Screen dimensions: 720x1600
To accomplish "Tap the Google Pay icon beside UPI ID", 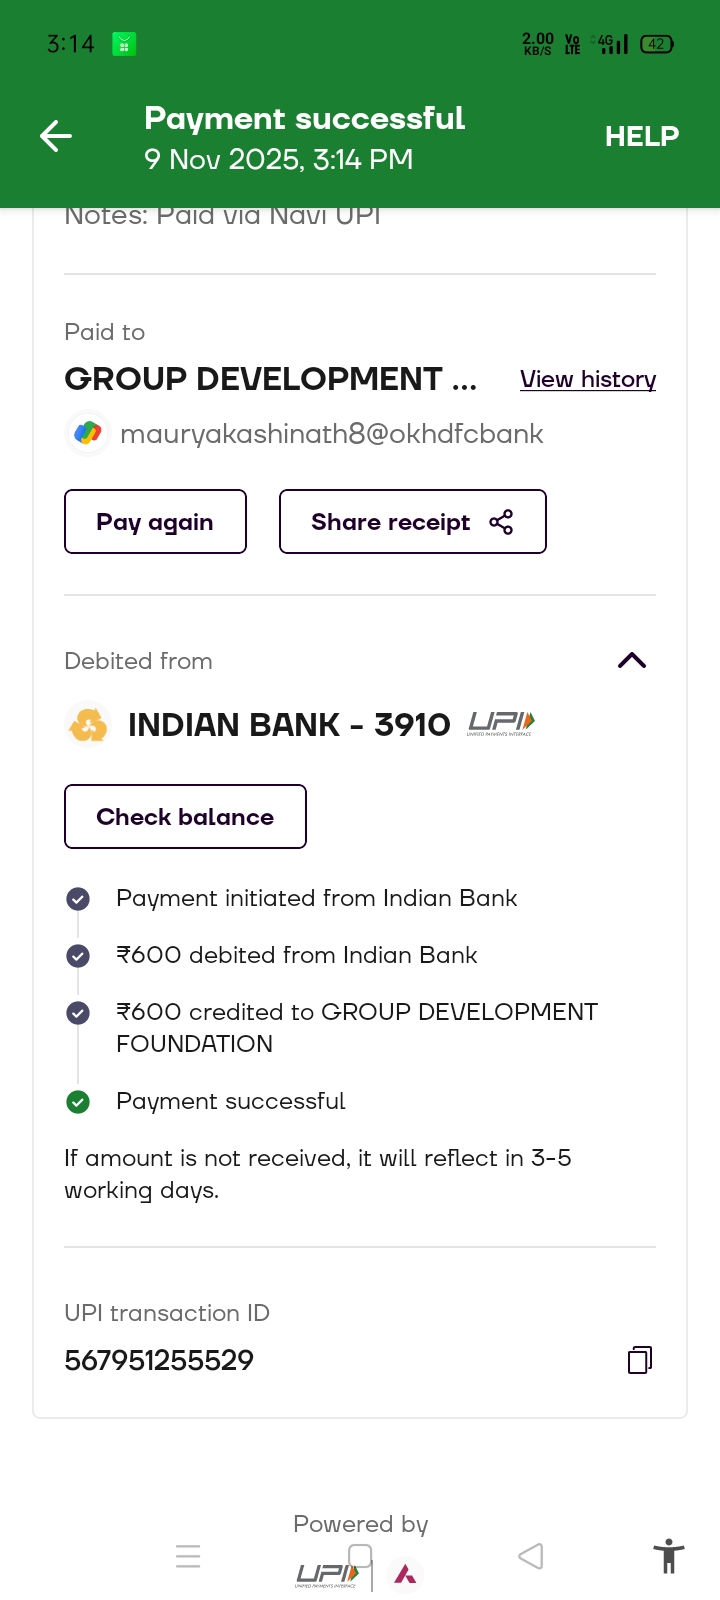I will [x=88, y=434].
